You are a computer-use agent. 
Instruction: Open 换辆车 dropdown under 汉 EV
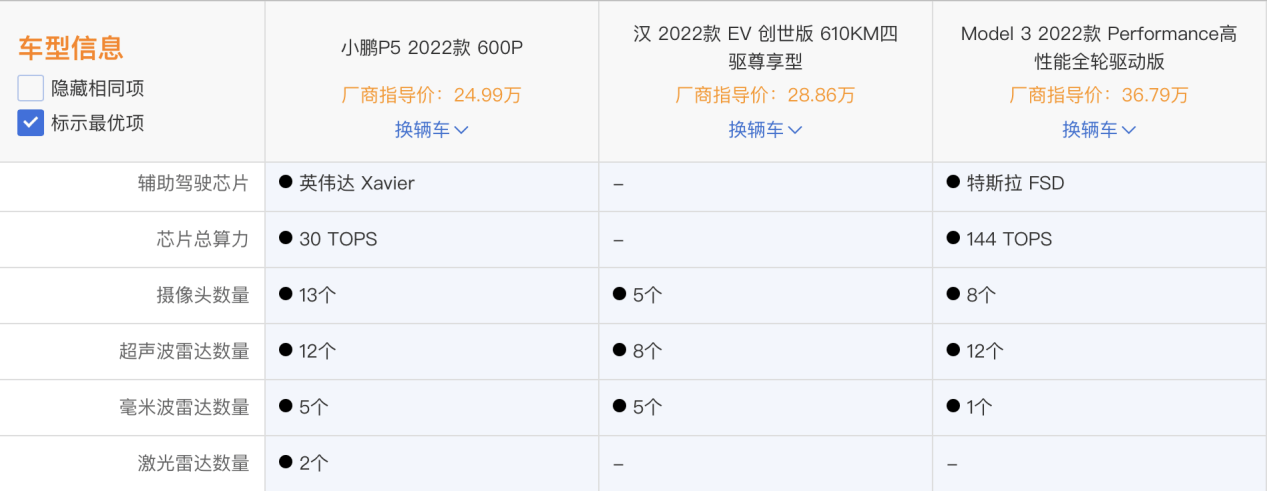(x=765, y=130)
